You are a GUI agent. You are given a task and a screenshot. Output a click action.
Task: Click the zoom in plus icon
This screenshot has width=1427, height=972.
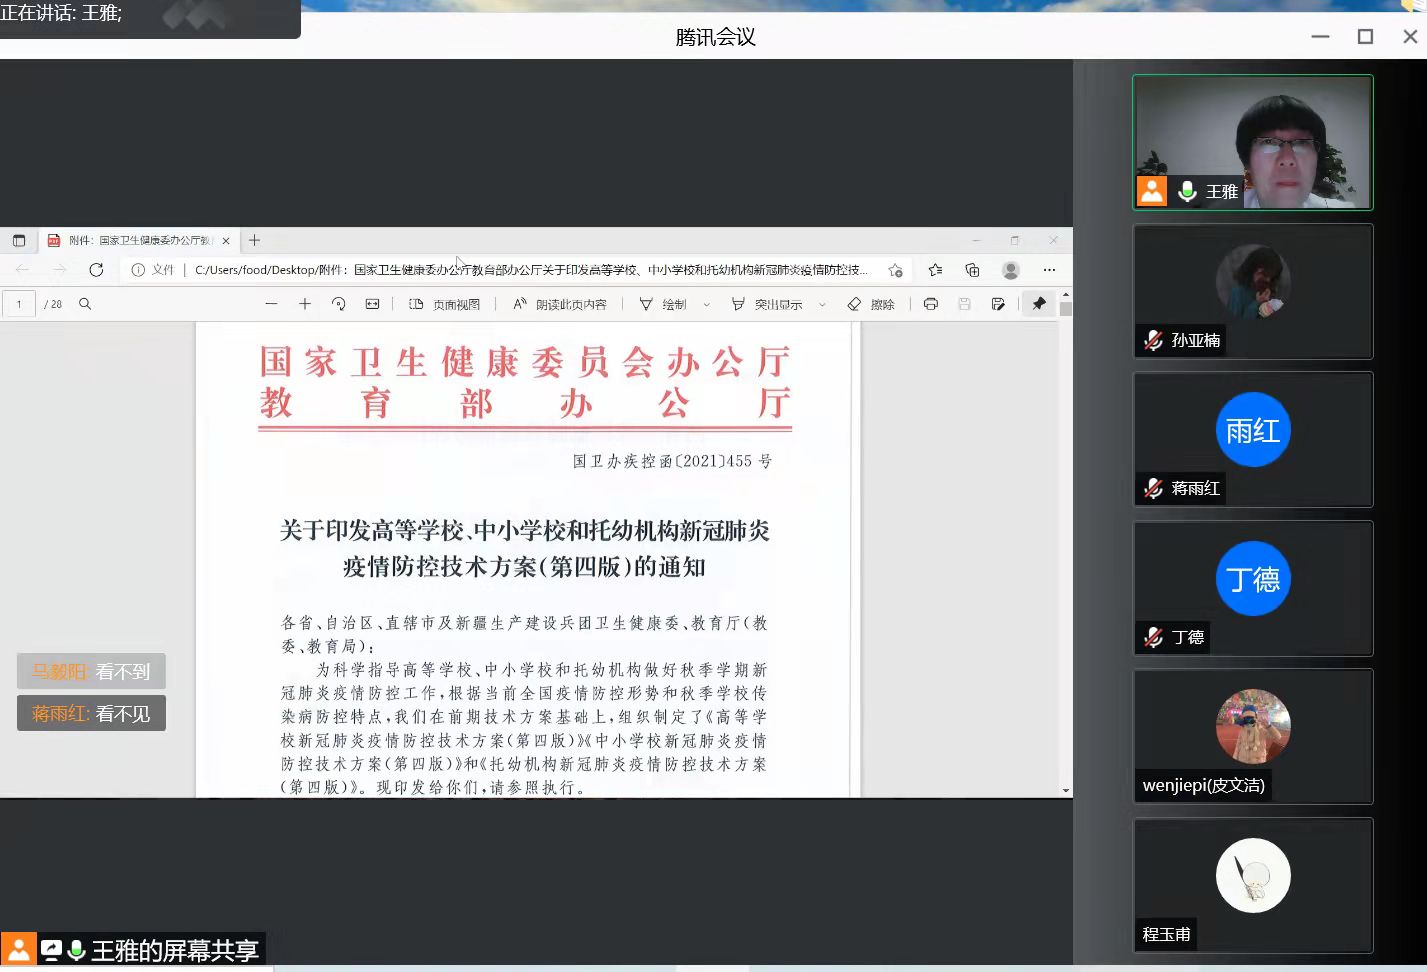[x=305, y=304]
